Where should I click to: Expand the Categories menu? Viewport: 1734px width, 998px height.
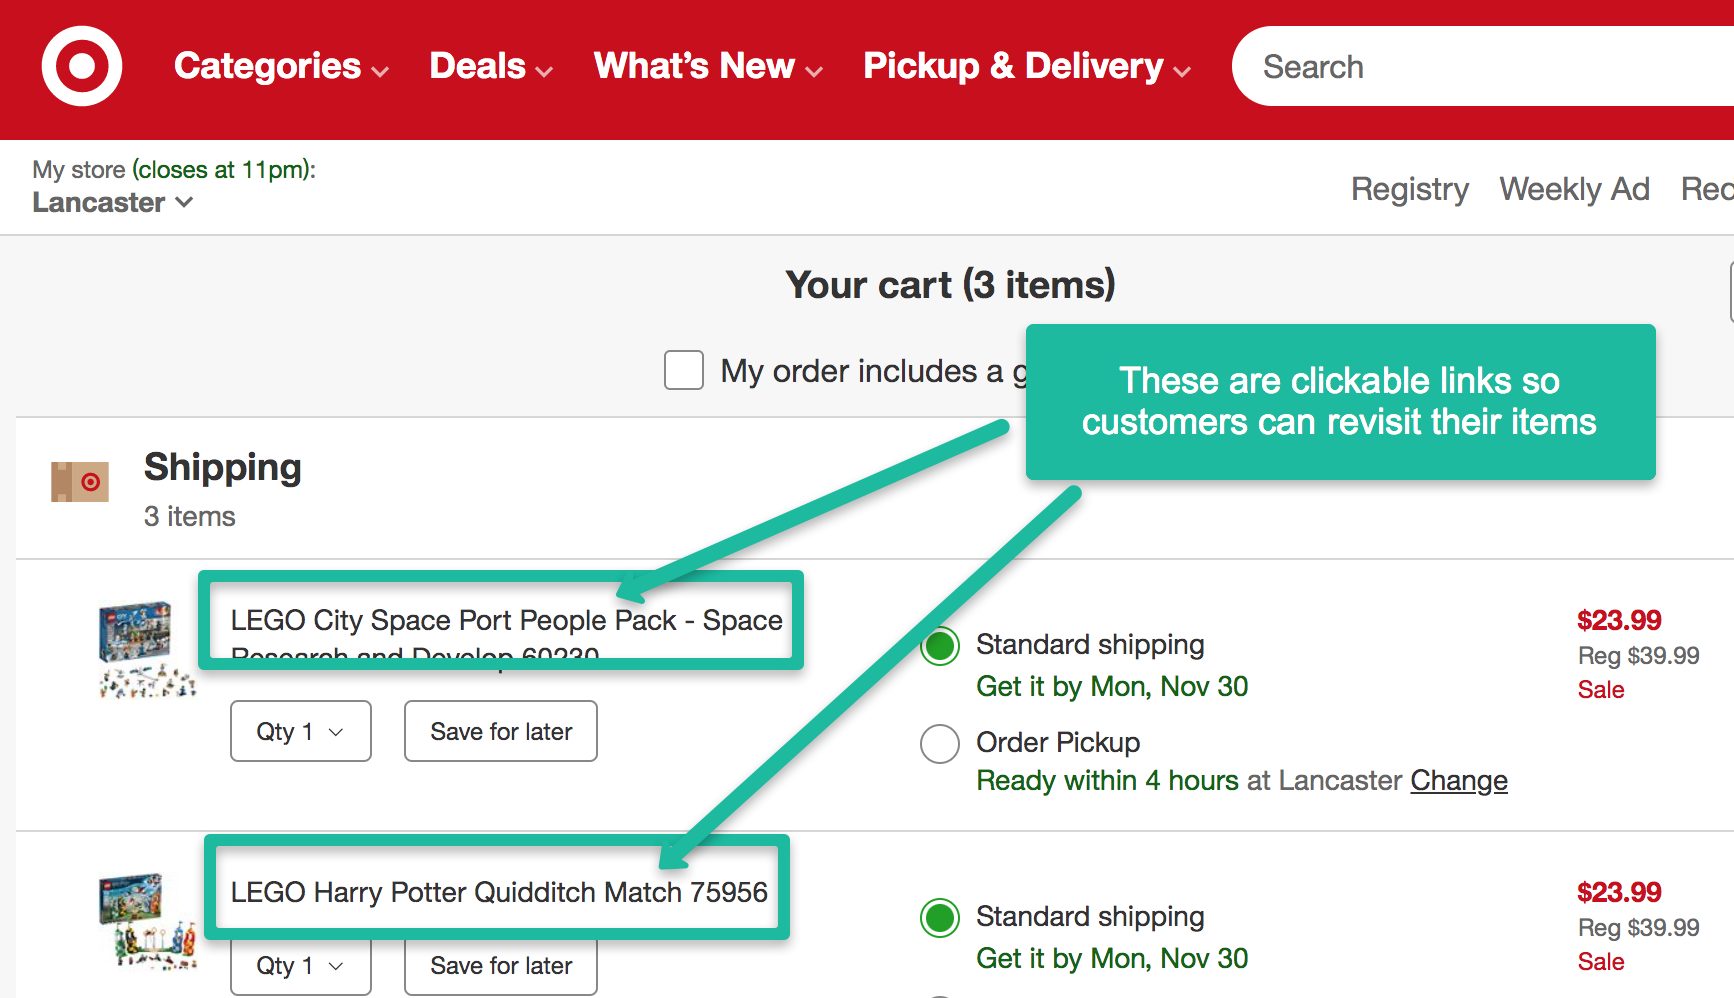pyautogui.click(x=281, y=66)
